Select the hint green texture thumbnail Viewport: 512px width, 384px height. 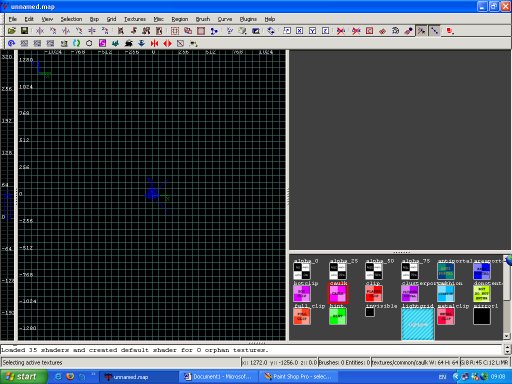[x=338, y=316]
